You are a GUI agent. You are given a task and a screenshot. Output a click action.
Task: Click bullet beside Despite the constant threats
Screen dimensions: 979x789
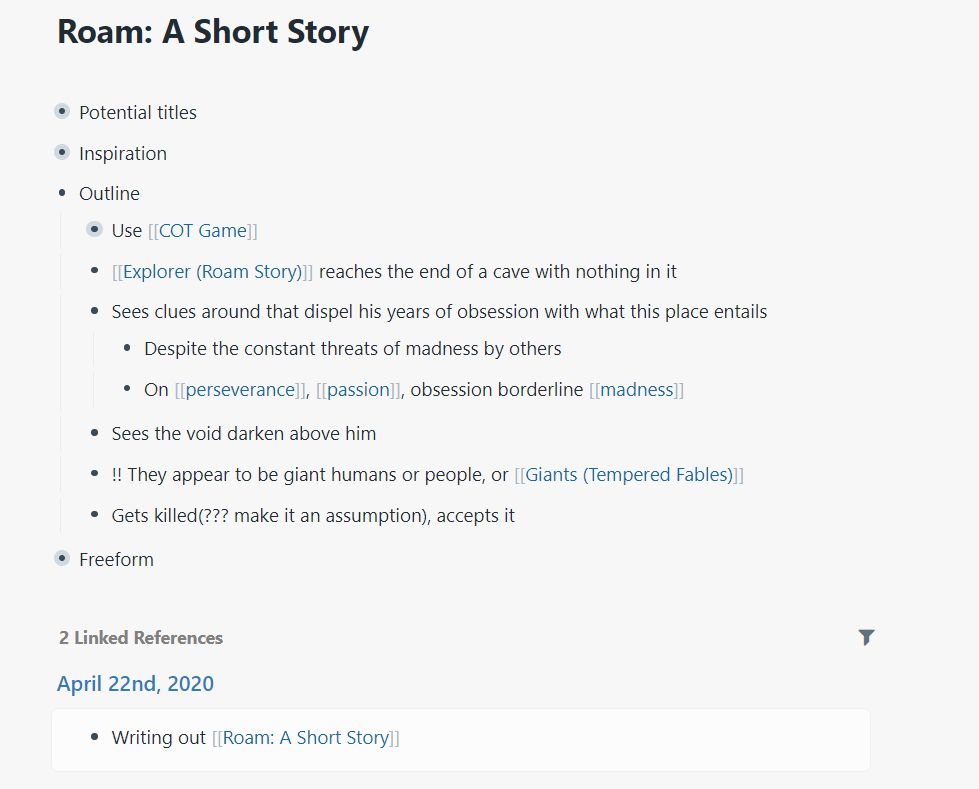(127, 349)
